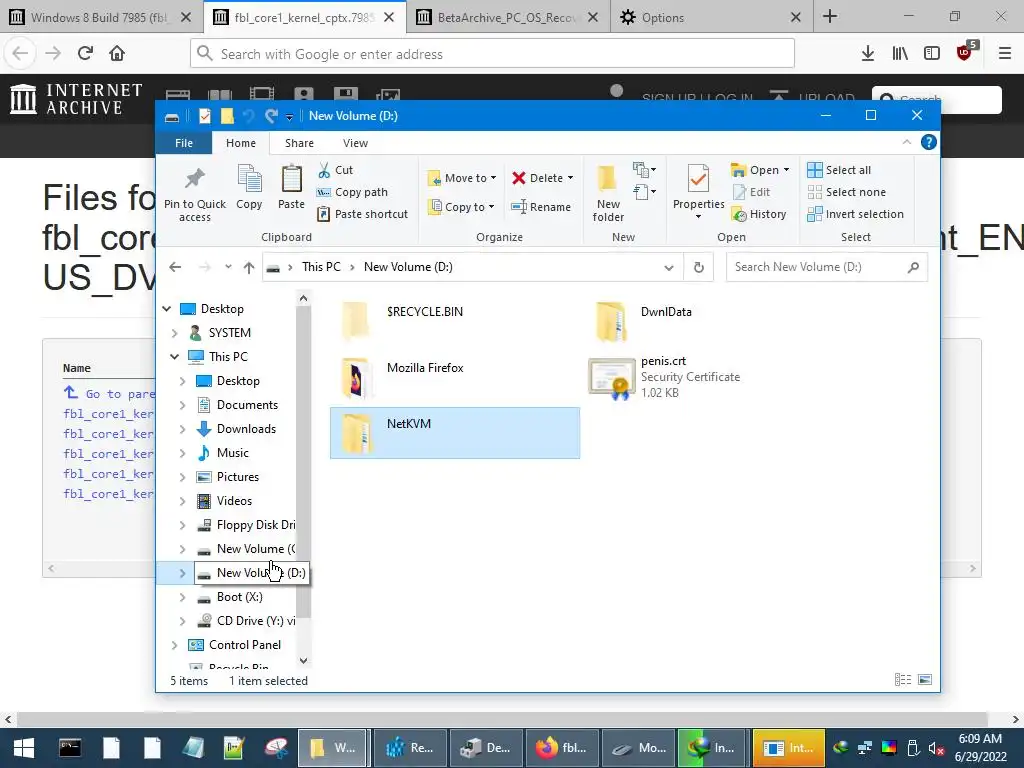
Task: Click Firefox home button
Action: (x=117, y=54)
